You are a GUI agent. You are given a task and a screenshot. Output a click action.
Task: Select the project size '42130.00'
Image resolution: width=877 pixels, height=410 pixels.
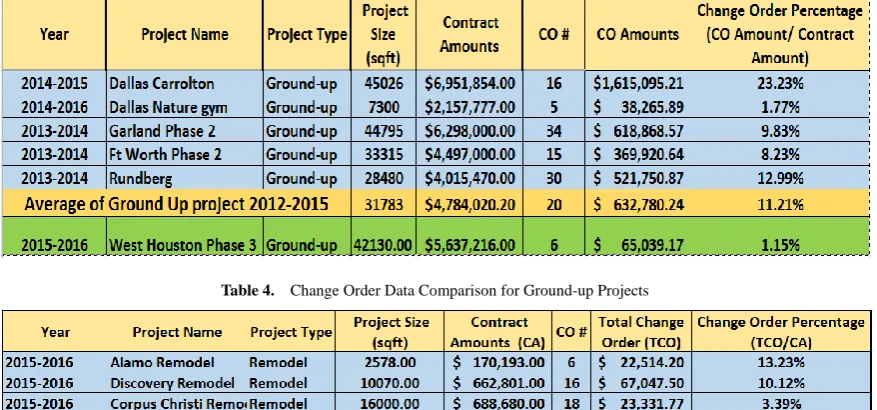click(x=384, y=245)
